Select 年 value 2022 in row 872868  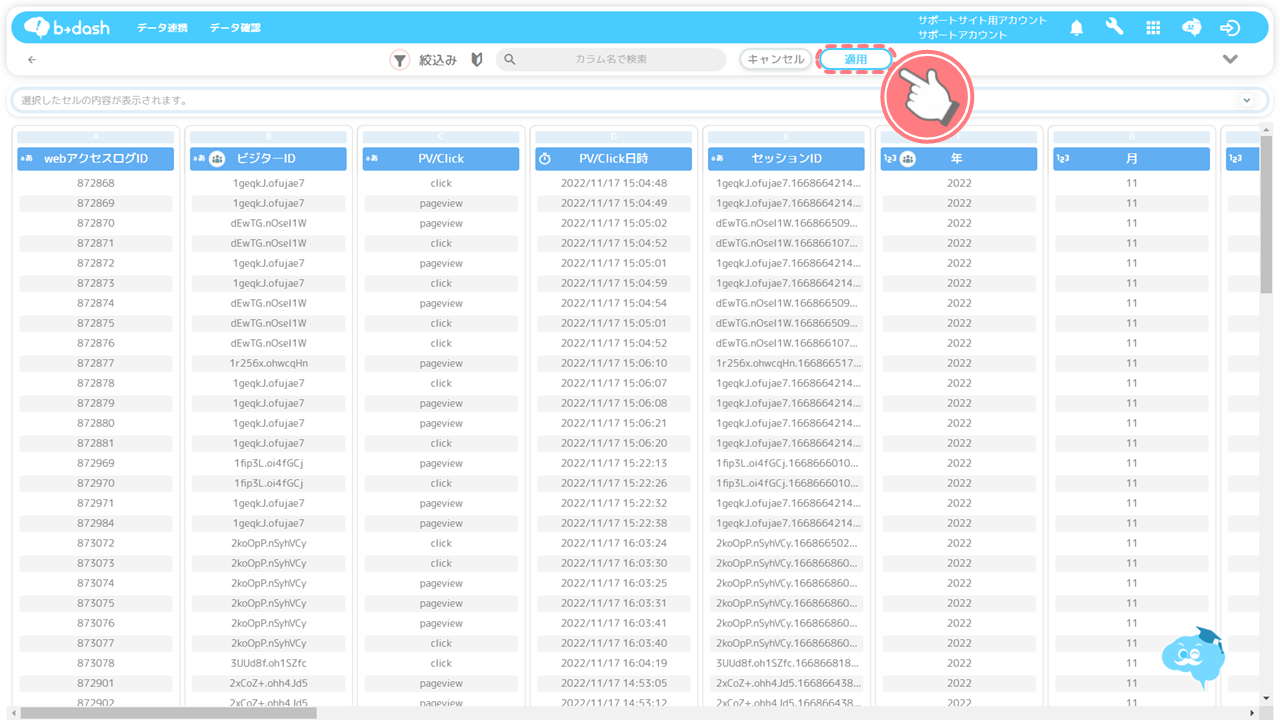(959, 183)
